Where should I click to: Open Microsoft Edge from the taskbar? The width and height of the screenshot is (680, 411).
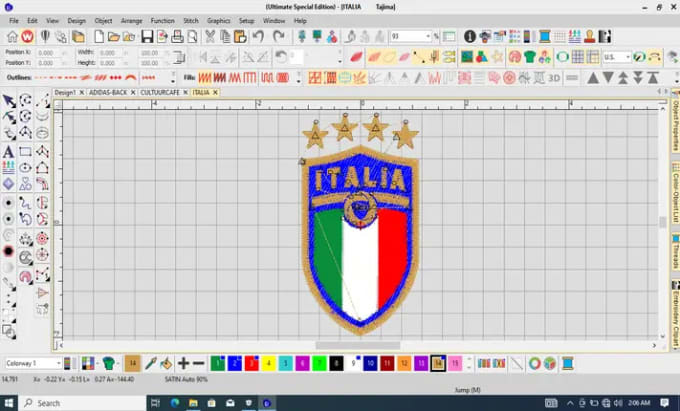[x=175, y=403]
